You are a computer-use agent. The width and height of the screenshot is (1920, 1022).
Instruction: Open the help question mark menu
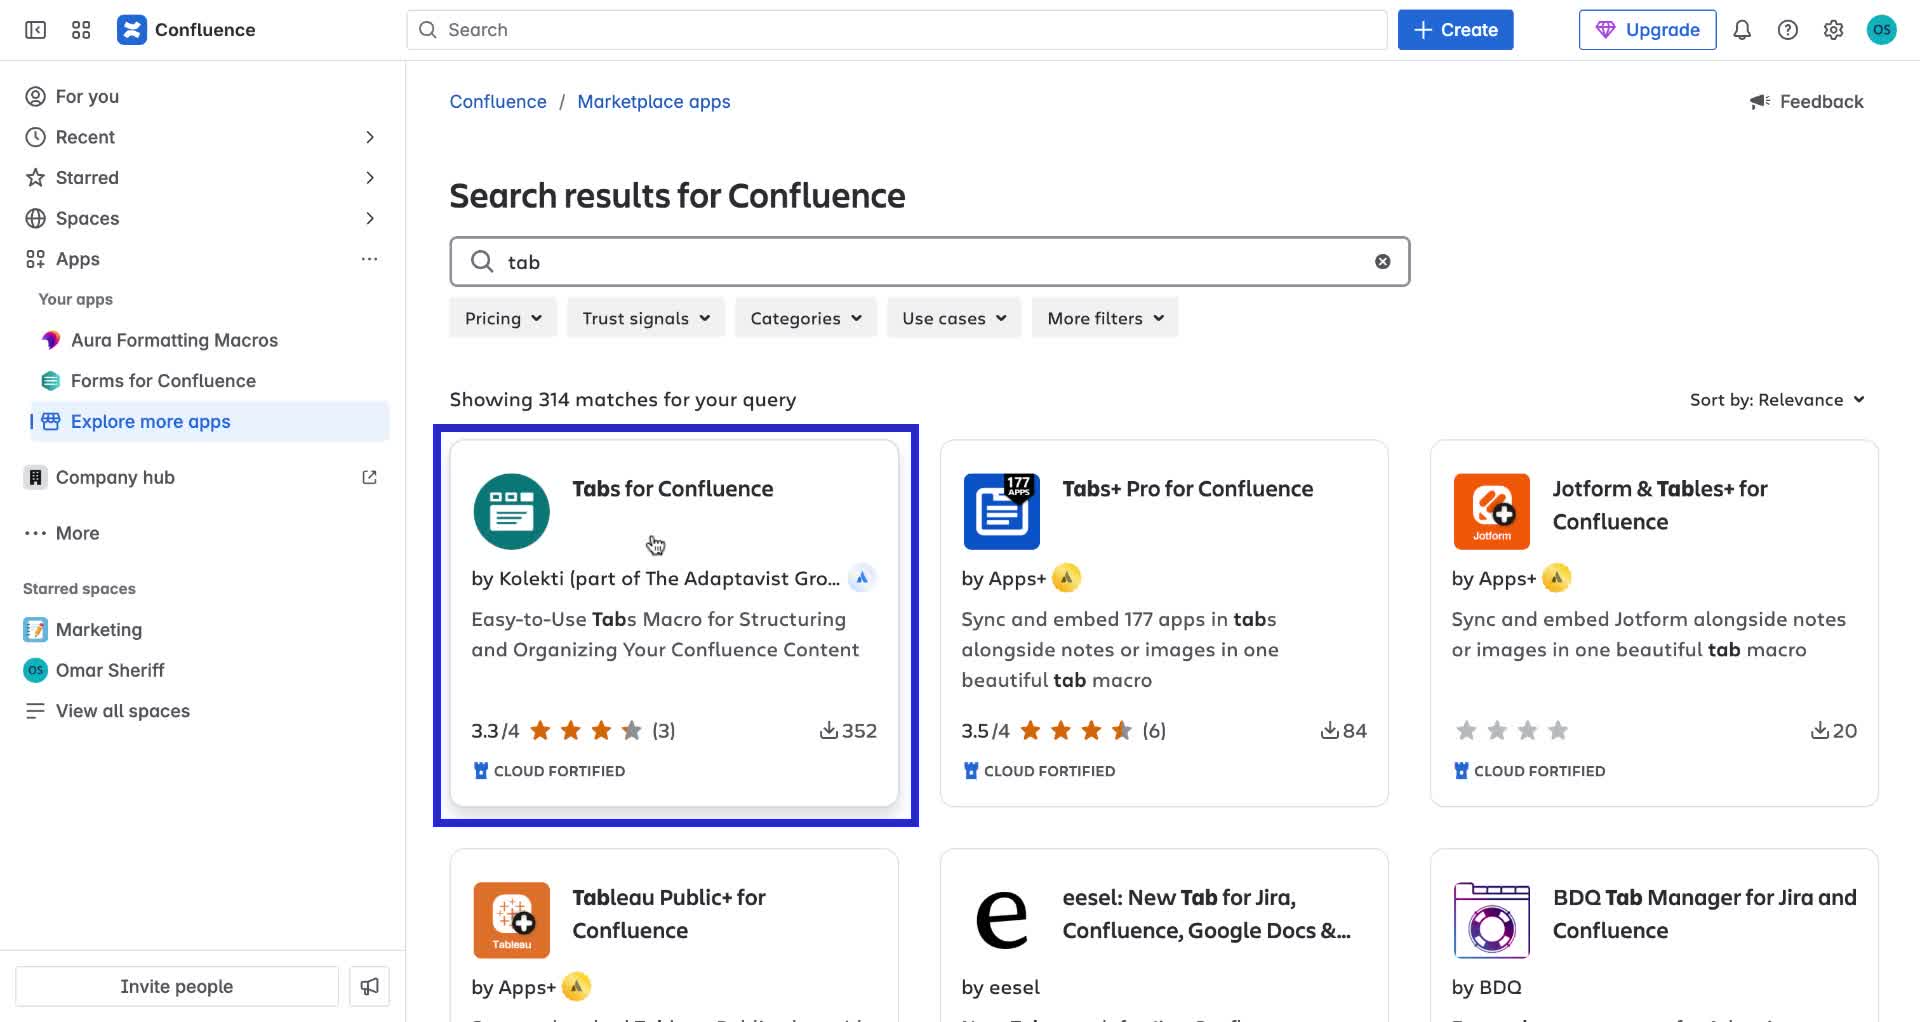(x=1788, y=30)
